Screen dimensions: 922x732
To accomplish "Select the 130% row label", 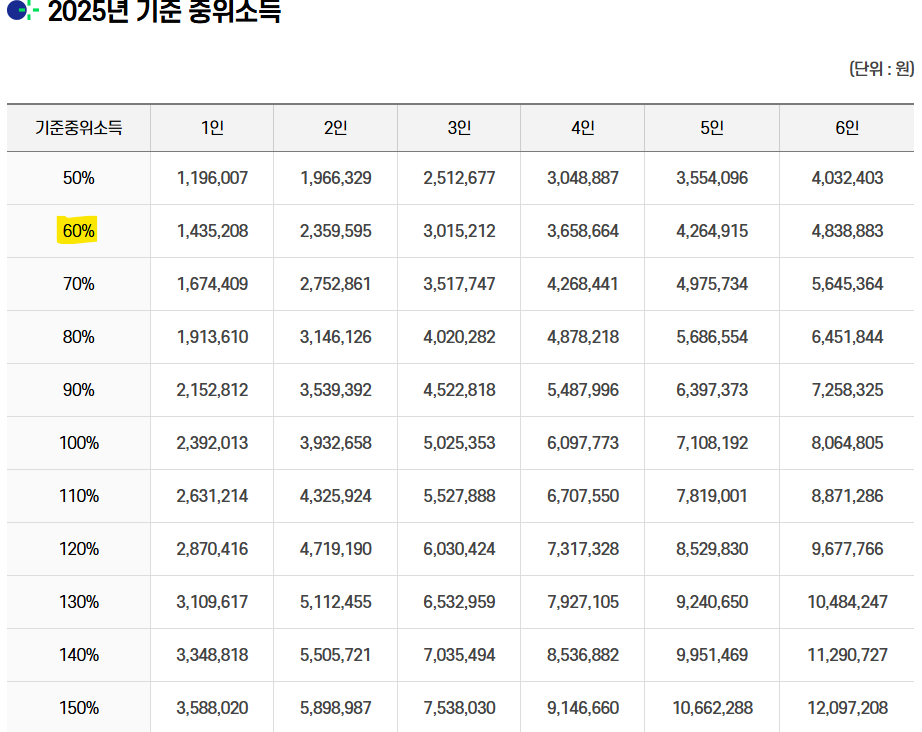I will coord(79,601).
